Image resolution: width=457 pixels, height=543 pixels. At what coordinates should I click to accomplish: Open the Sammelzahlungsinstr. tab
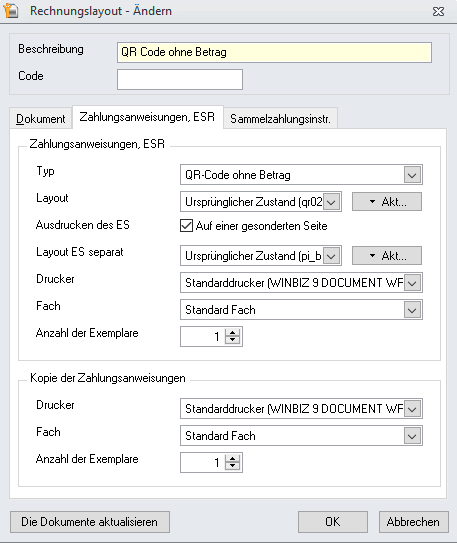click(280, 119)
